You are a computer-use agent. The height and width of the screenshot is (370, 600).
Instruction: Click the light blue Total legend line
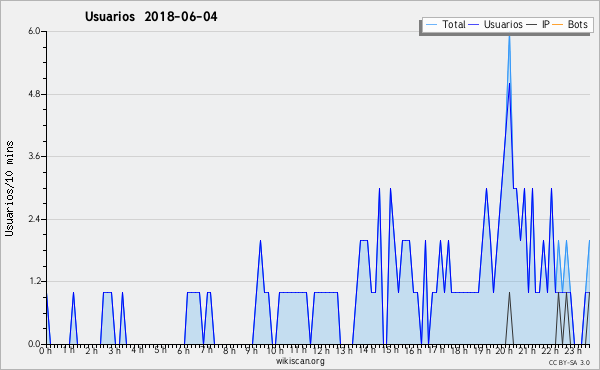[x=431, y=25]
